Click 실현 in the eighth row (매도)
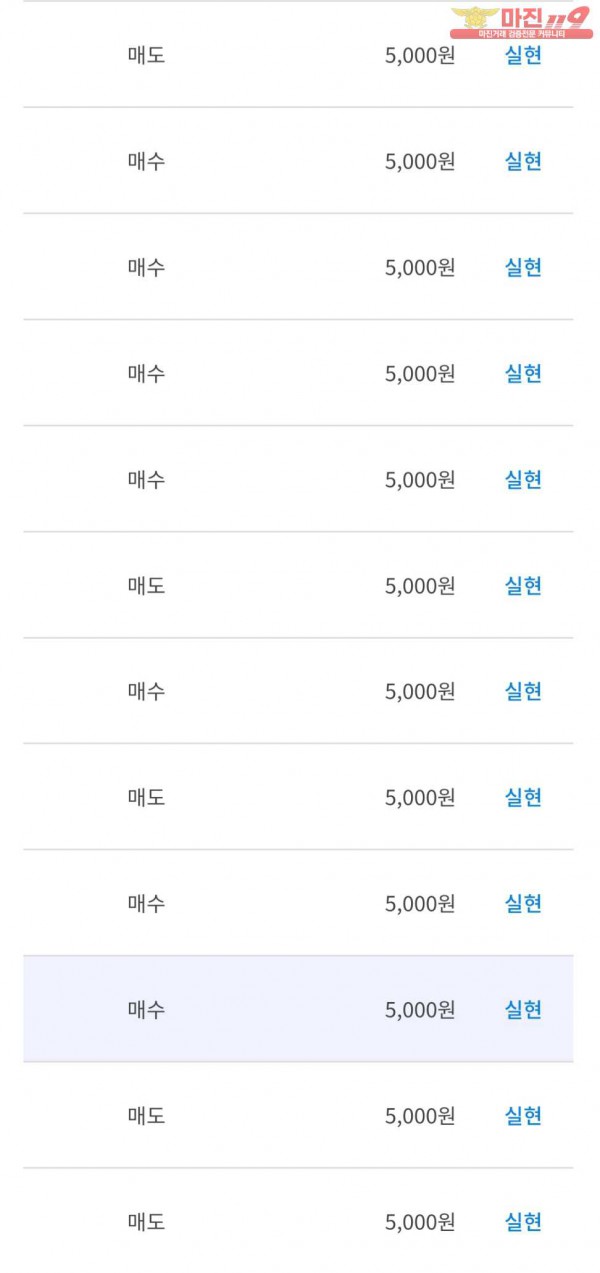 523,798
